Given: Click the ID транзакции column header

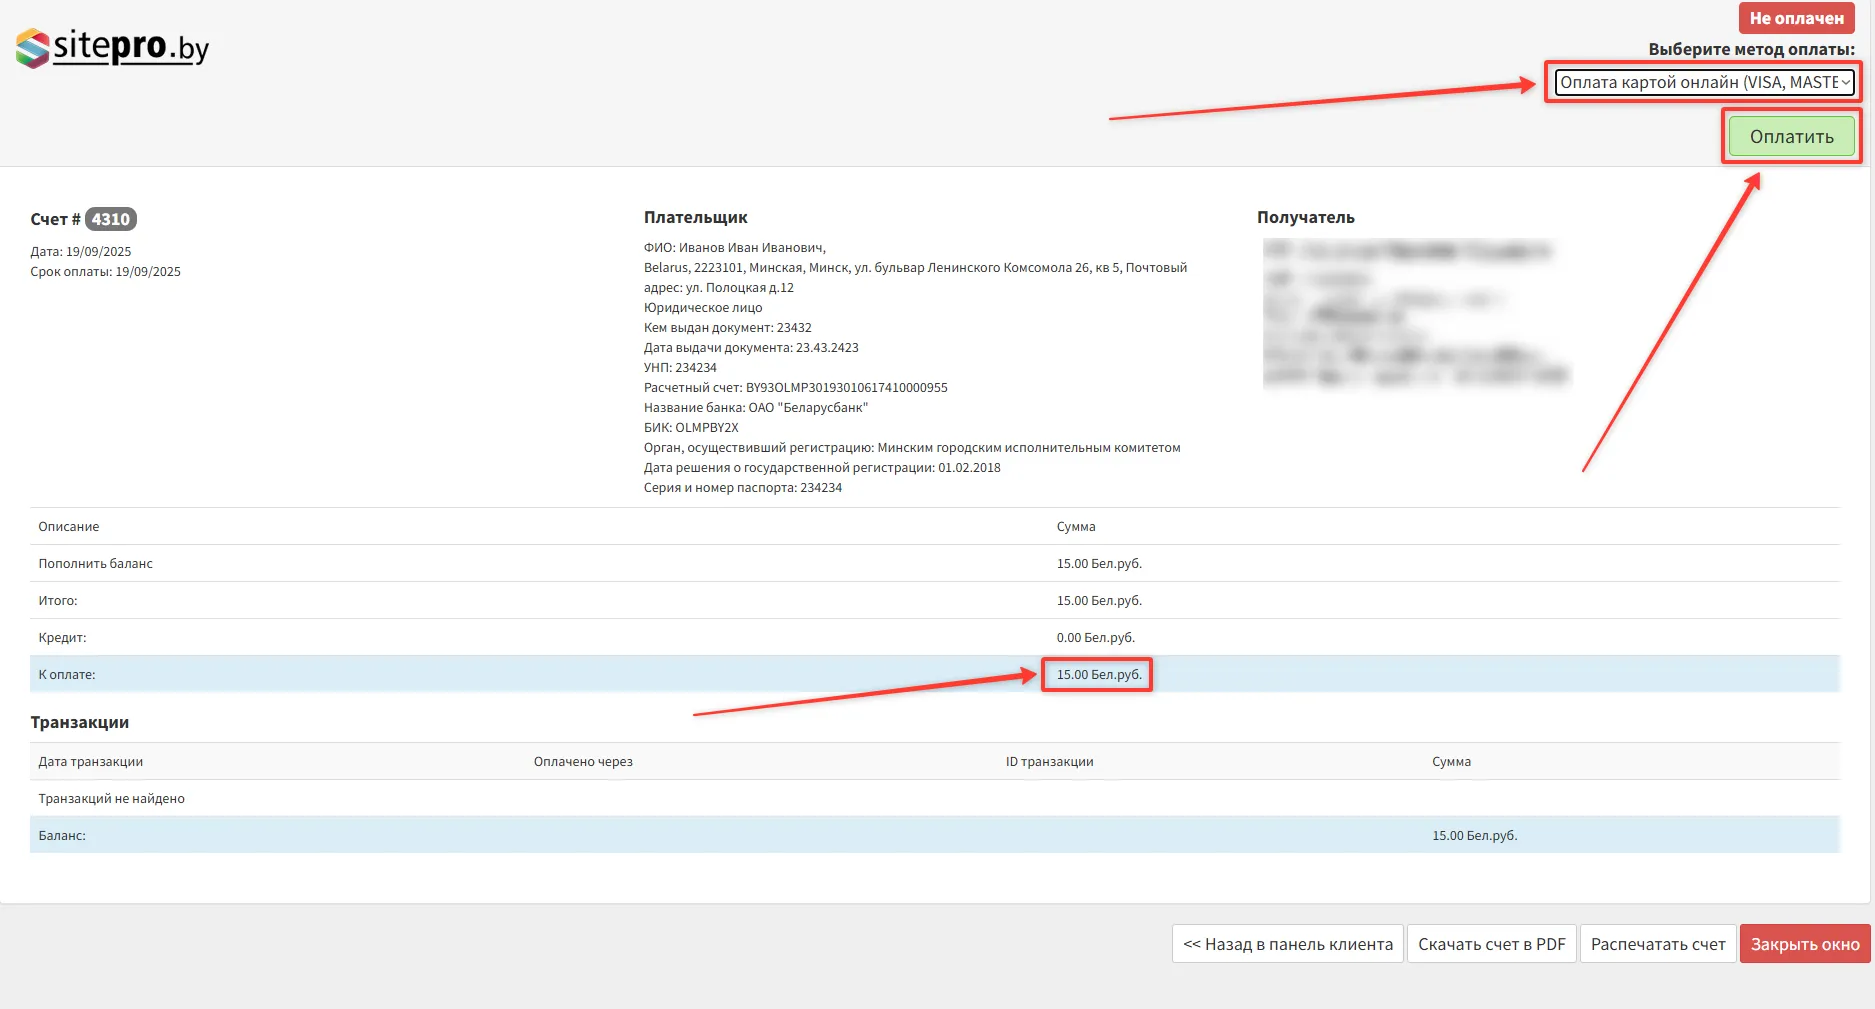Looking at the screenshot, I should 1049,762.
